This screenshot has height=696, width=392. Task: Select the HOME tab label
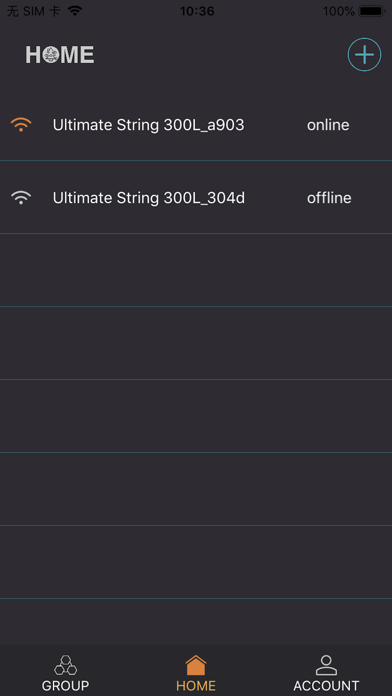coord(196,686)
